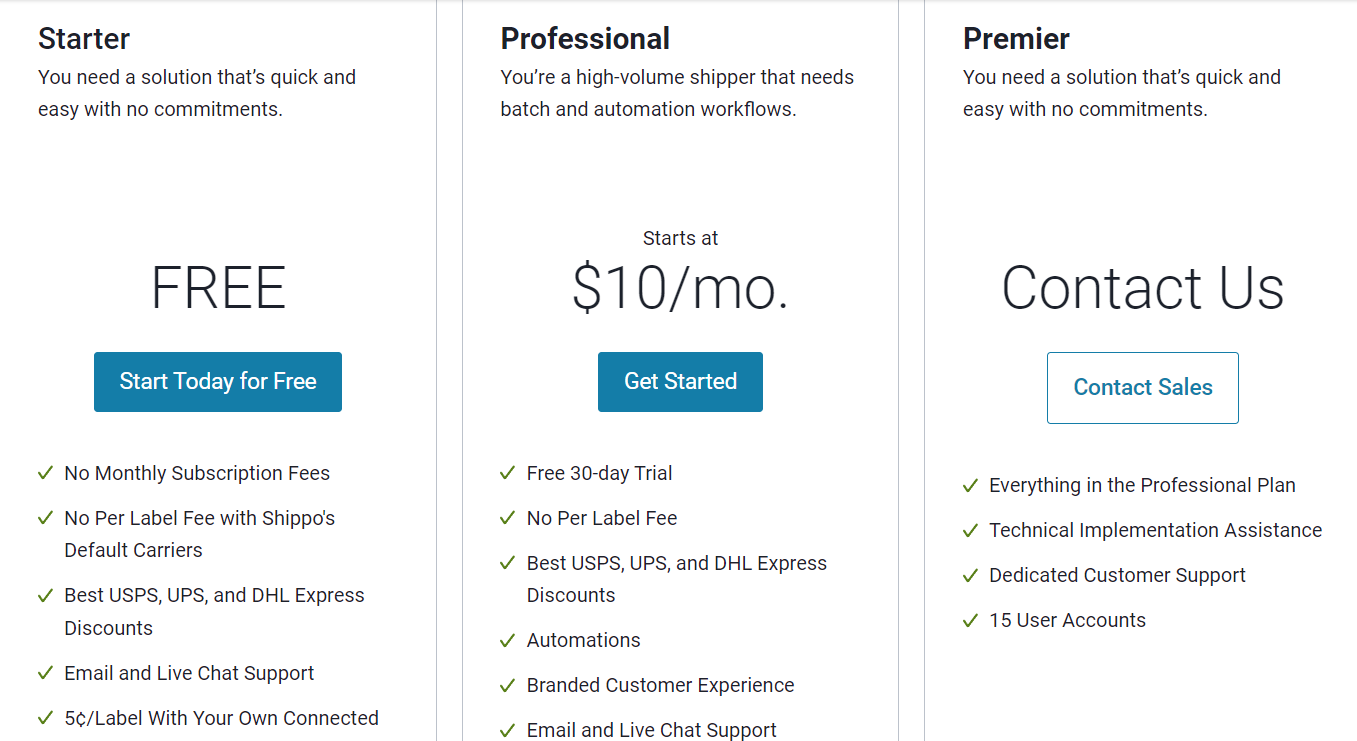The image size is (1357, 741).
Task: Select the 'Starter' plan heading
Action: pyautogui.click(x=83, y=38)
